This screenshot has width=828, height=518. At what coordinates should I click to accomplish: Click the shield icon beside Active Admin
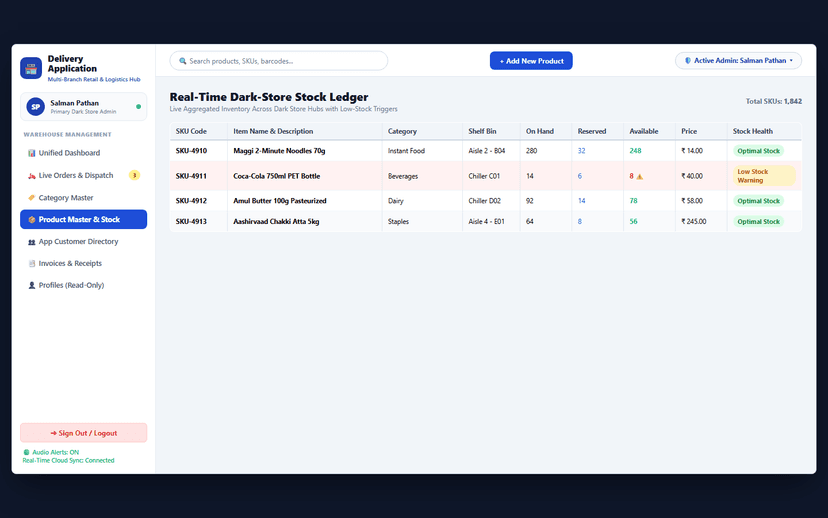click(688, 61)
